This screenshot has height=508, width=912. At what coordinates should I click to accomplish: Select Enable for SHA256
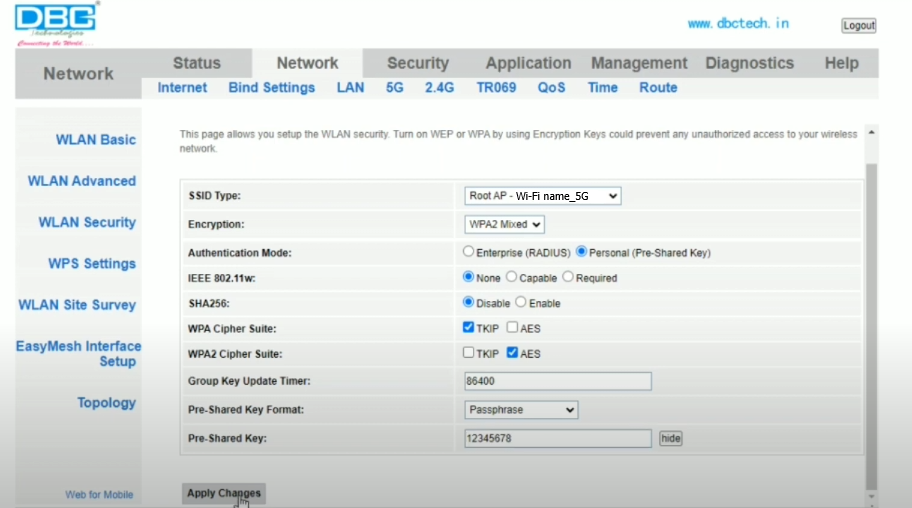[x=521, y=302]
